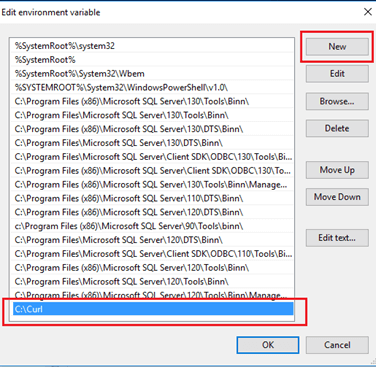Viewport: 376px width, 367px height.
Task: Click the Edit button
Action: [337, 74]
